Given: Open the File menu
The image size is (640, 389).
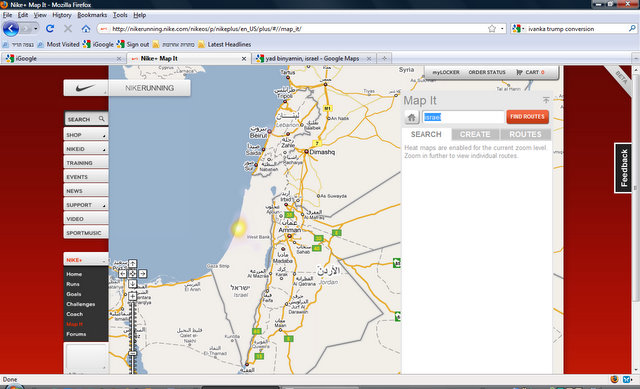Looking at the screenshot, I should pyautogui.click(x=7, y=15).
